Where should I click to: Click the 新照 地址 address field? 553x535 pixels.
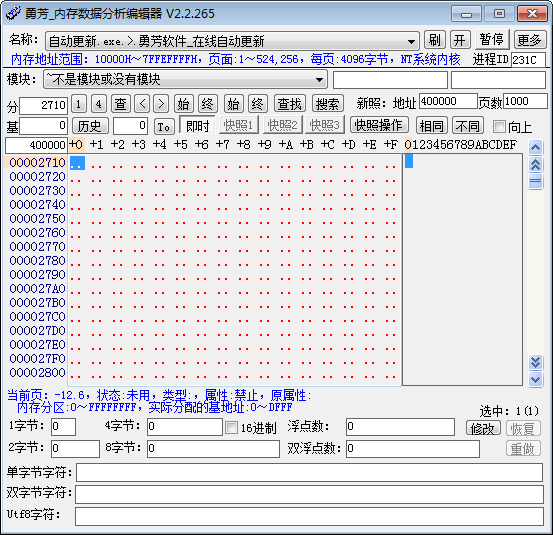tap(448, 102)
